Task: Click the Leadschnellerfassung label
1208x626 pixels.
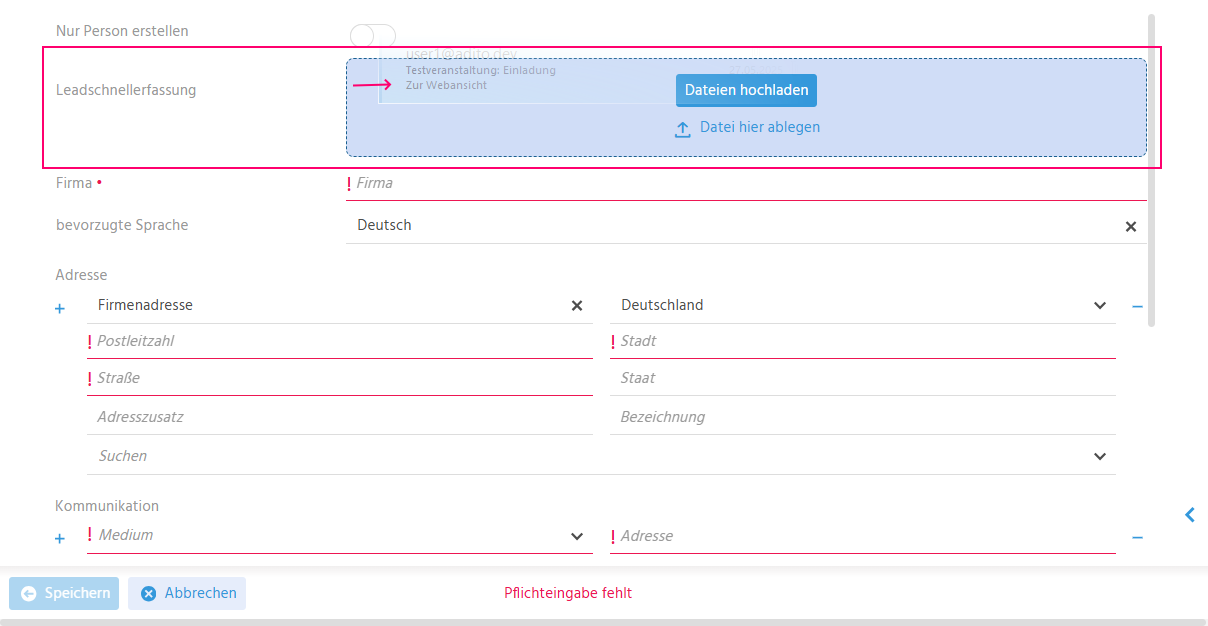Action: (126, 90)
